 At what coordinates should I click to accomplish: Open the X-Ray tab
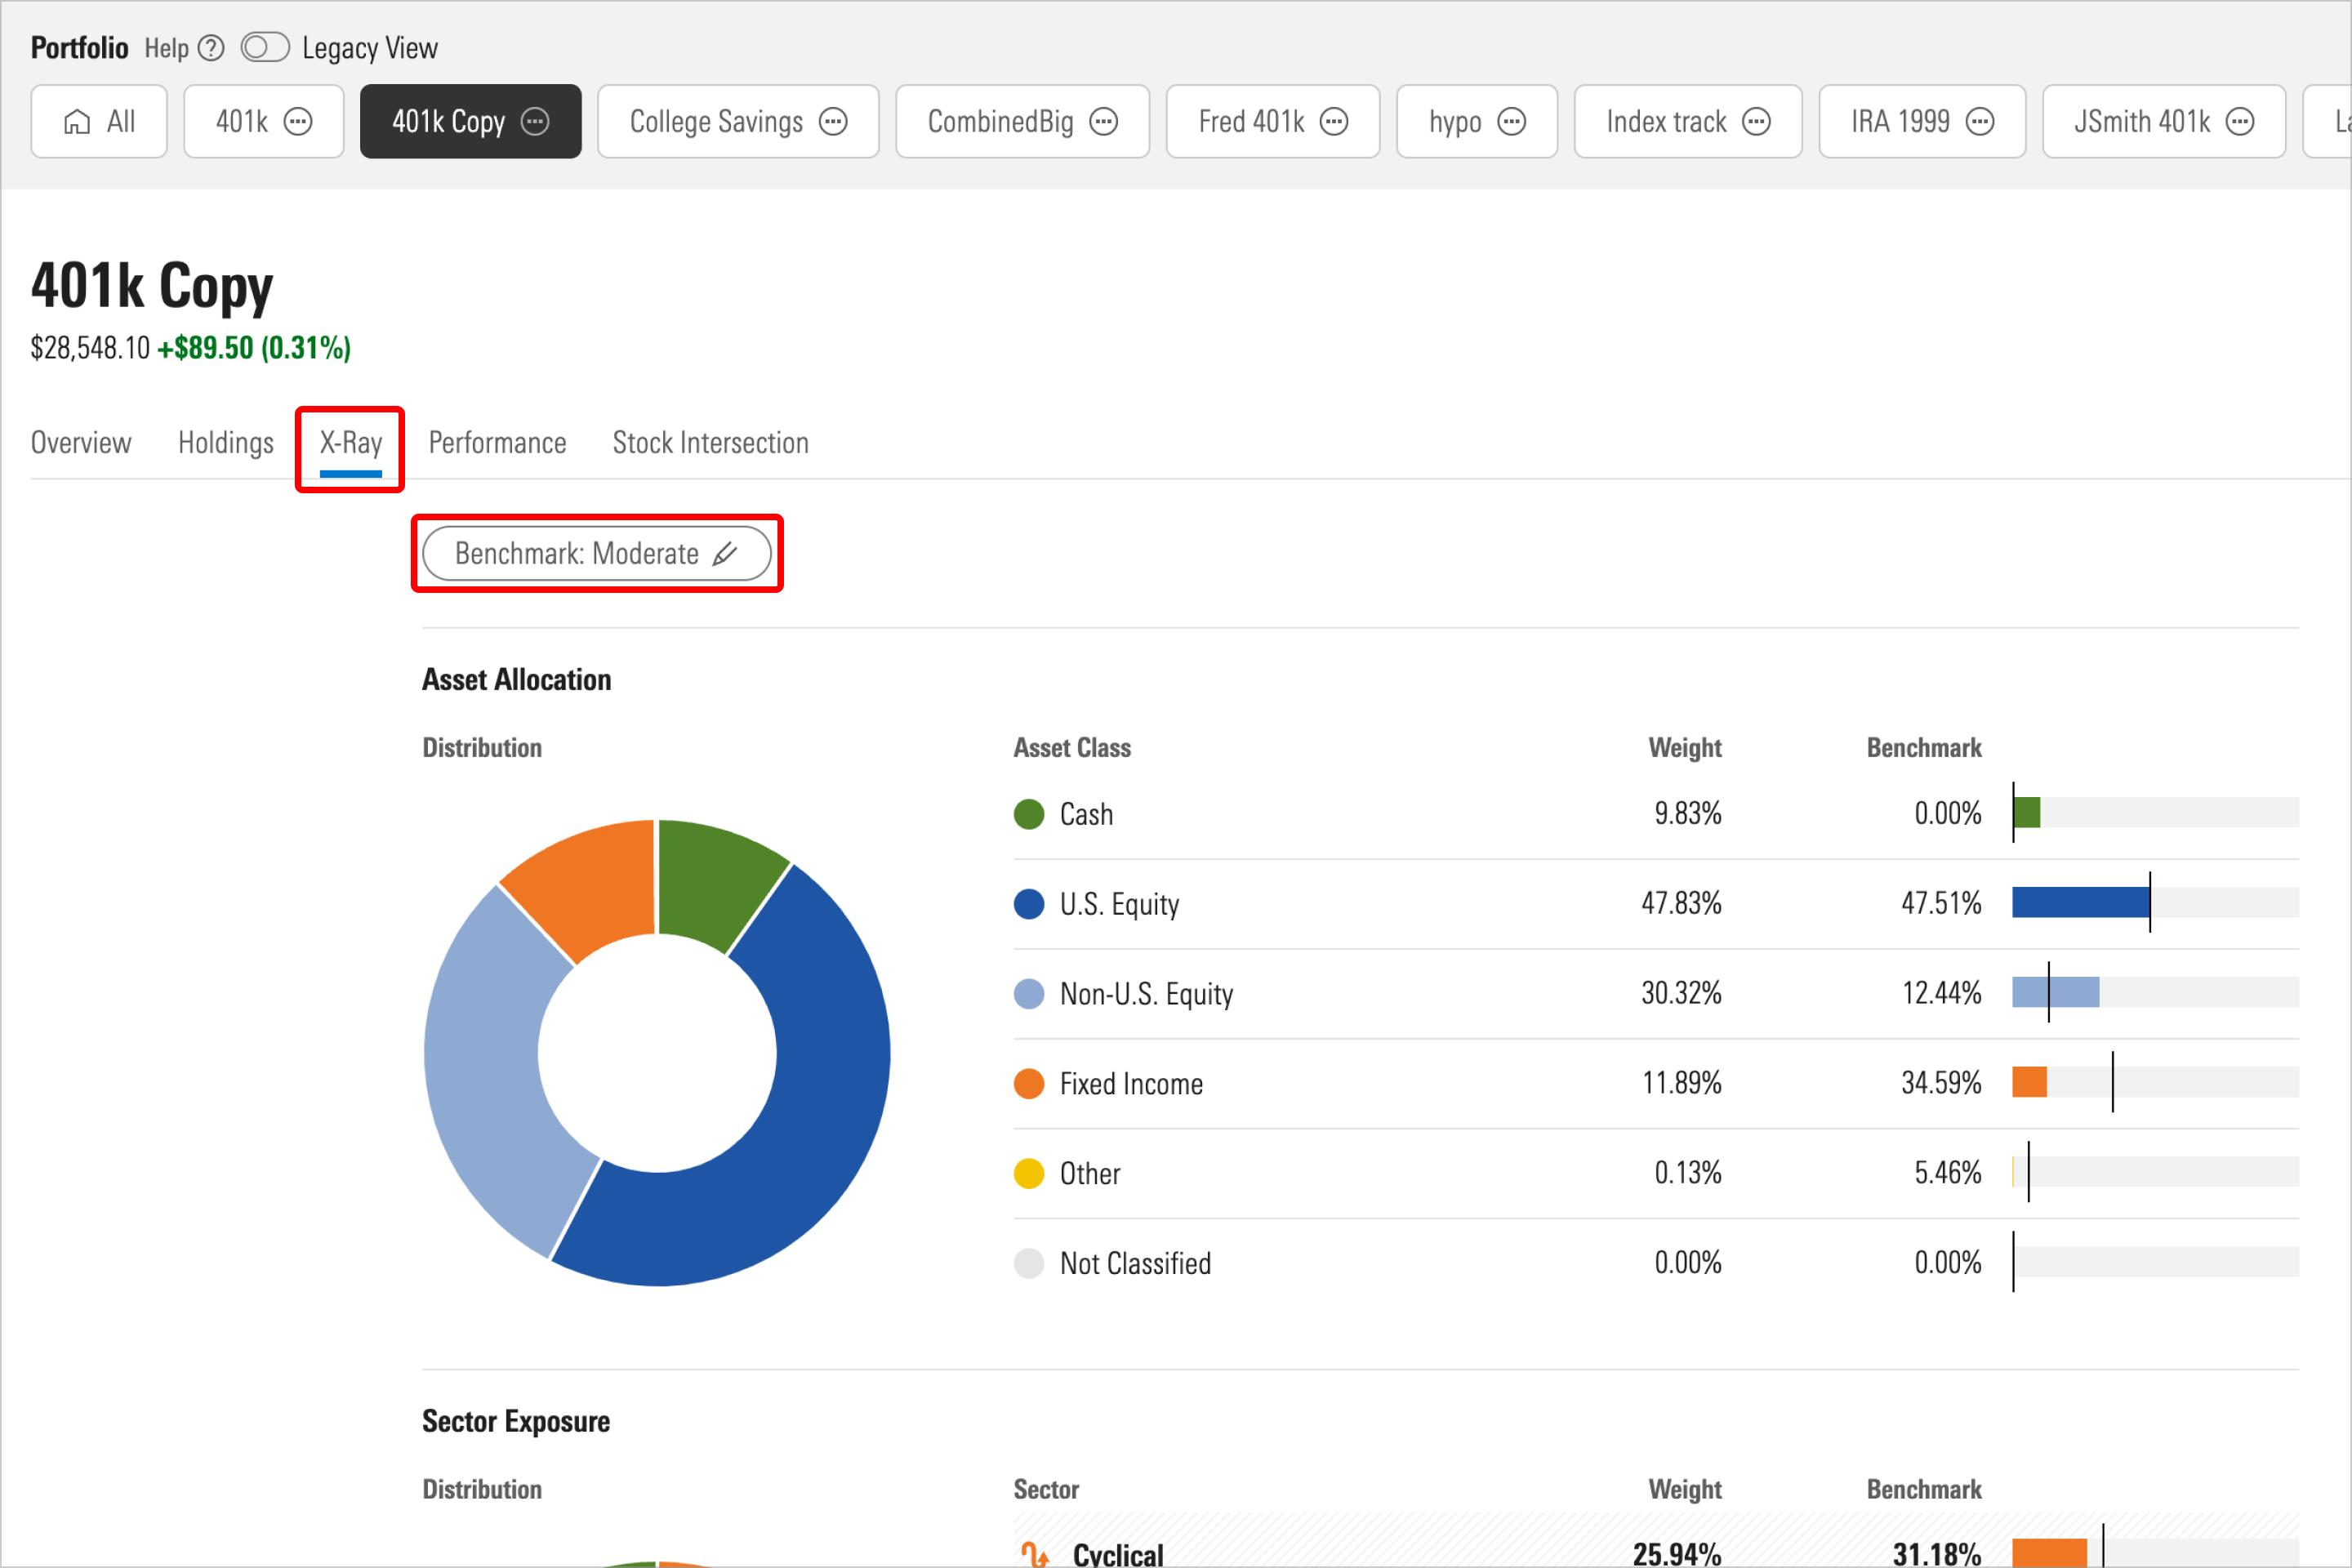351,443
